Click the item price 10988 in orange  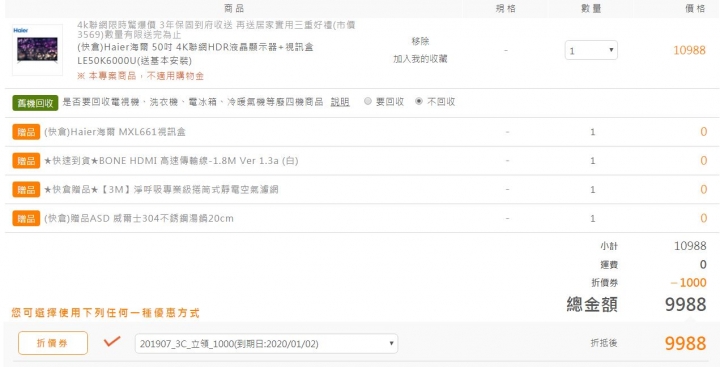689,51
